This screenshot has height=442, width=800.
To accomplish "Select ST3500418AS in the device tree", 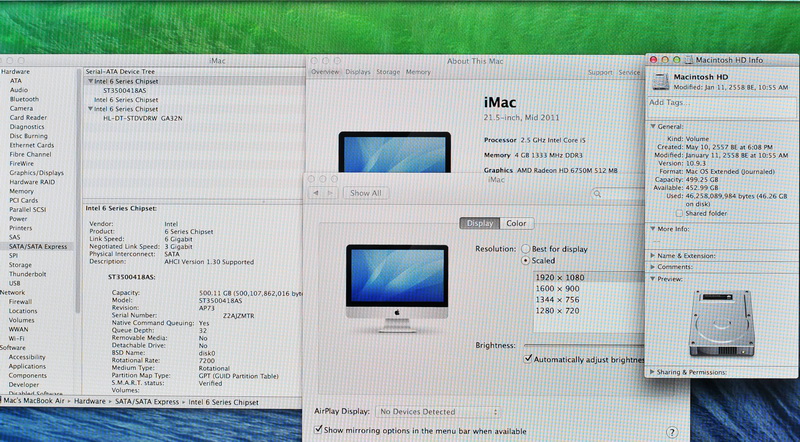I will coord(124,90).
